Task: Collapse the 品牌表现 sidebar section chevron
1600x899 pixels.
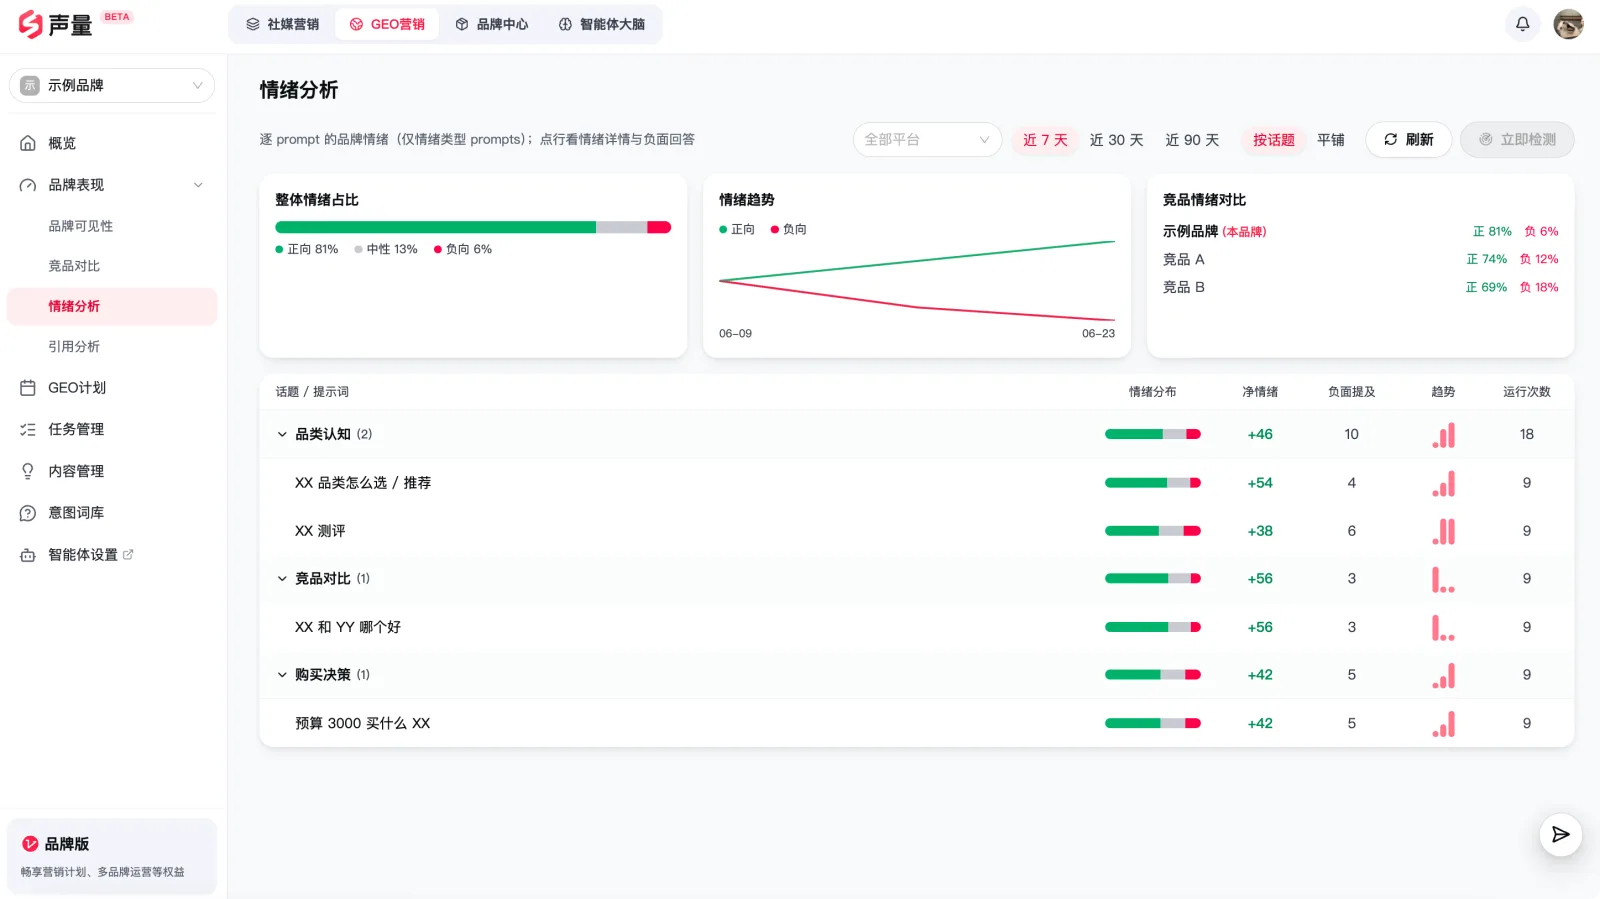Action: [198, 185]
